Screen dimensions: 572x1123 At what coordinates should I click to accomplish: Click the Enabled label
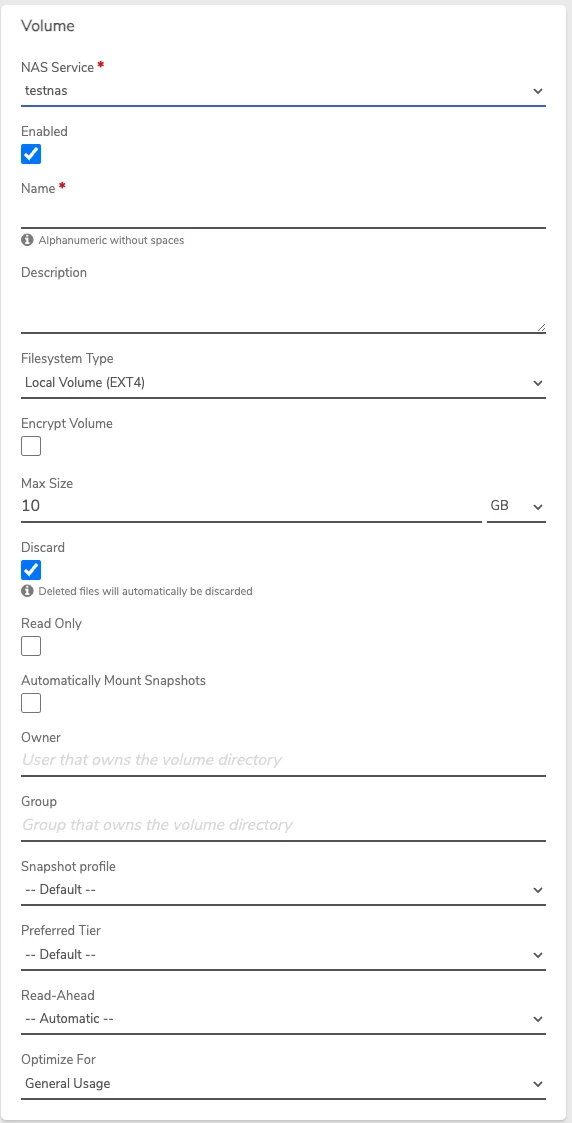pos(44,131)
